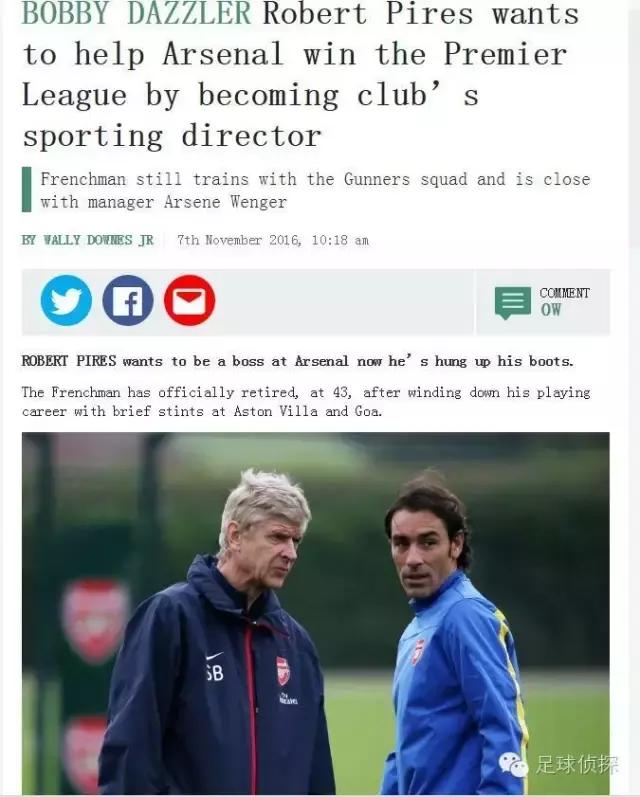Click the green bar beside the subheading
Screen dimensions: 640x797
click(x=26, y=189)
